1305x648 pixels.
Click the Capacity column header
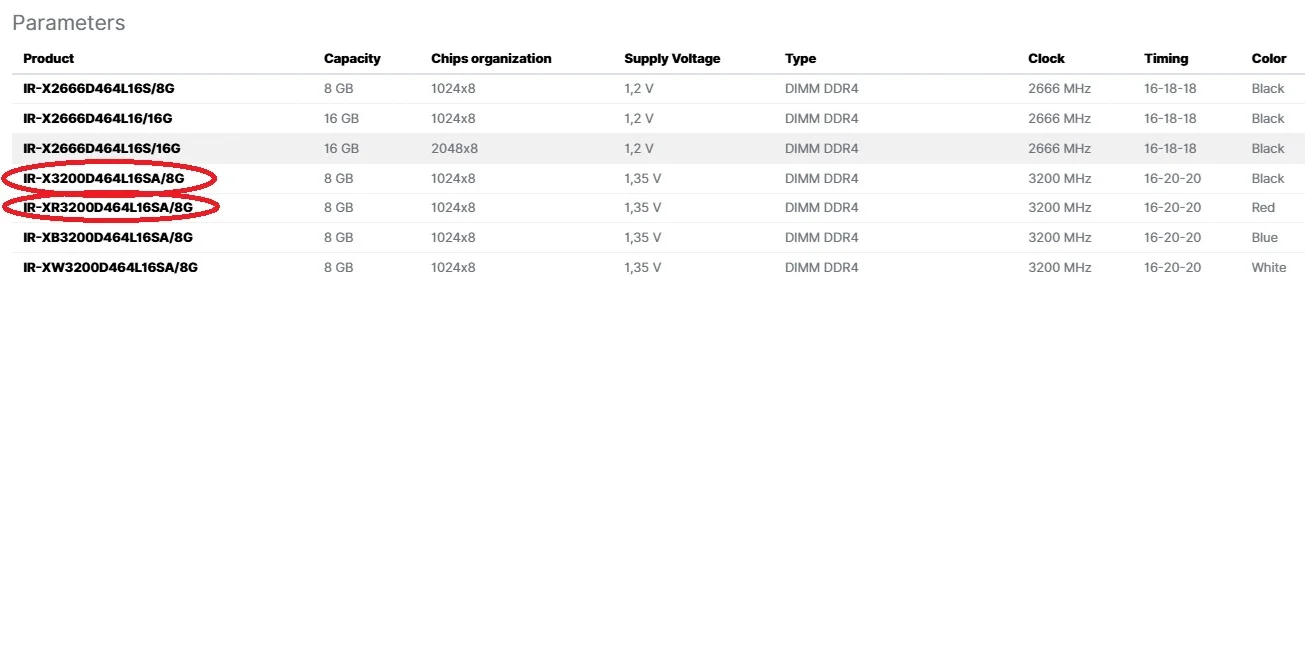pos(352,59)
